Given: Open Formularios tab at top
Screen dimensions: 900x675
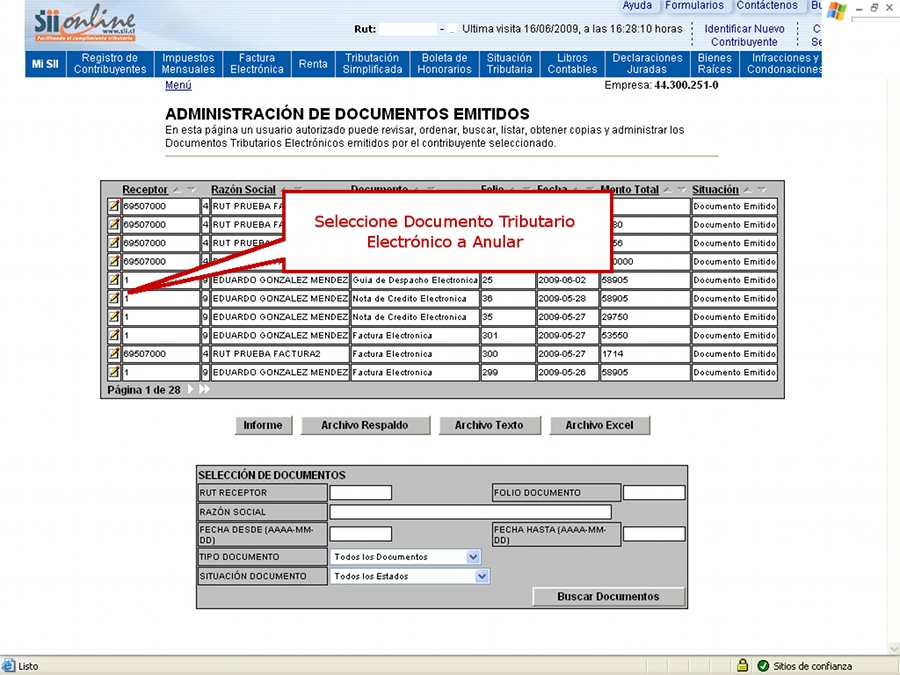Looking at the screenshot, I should pos(695,6).
